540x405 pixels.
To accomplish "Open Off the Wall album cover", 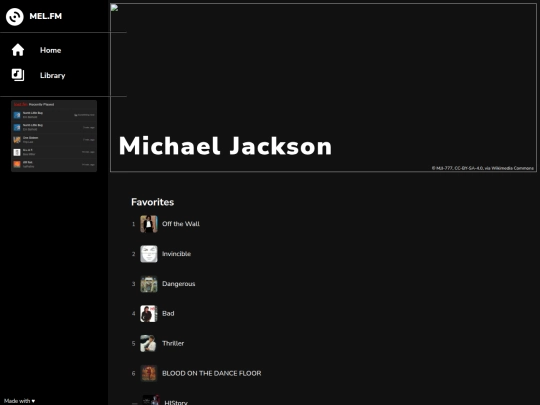I will (149, 224).
